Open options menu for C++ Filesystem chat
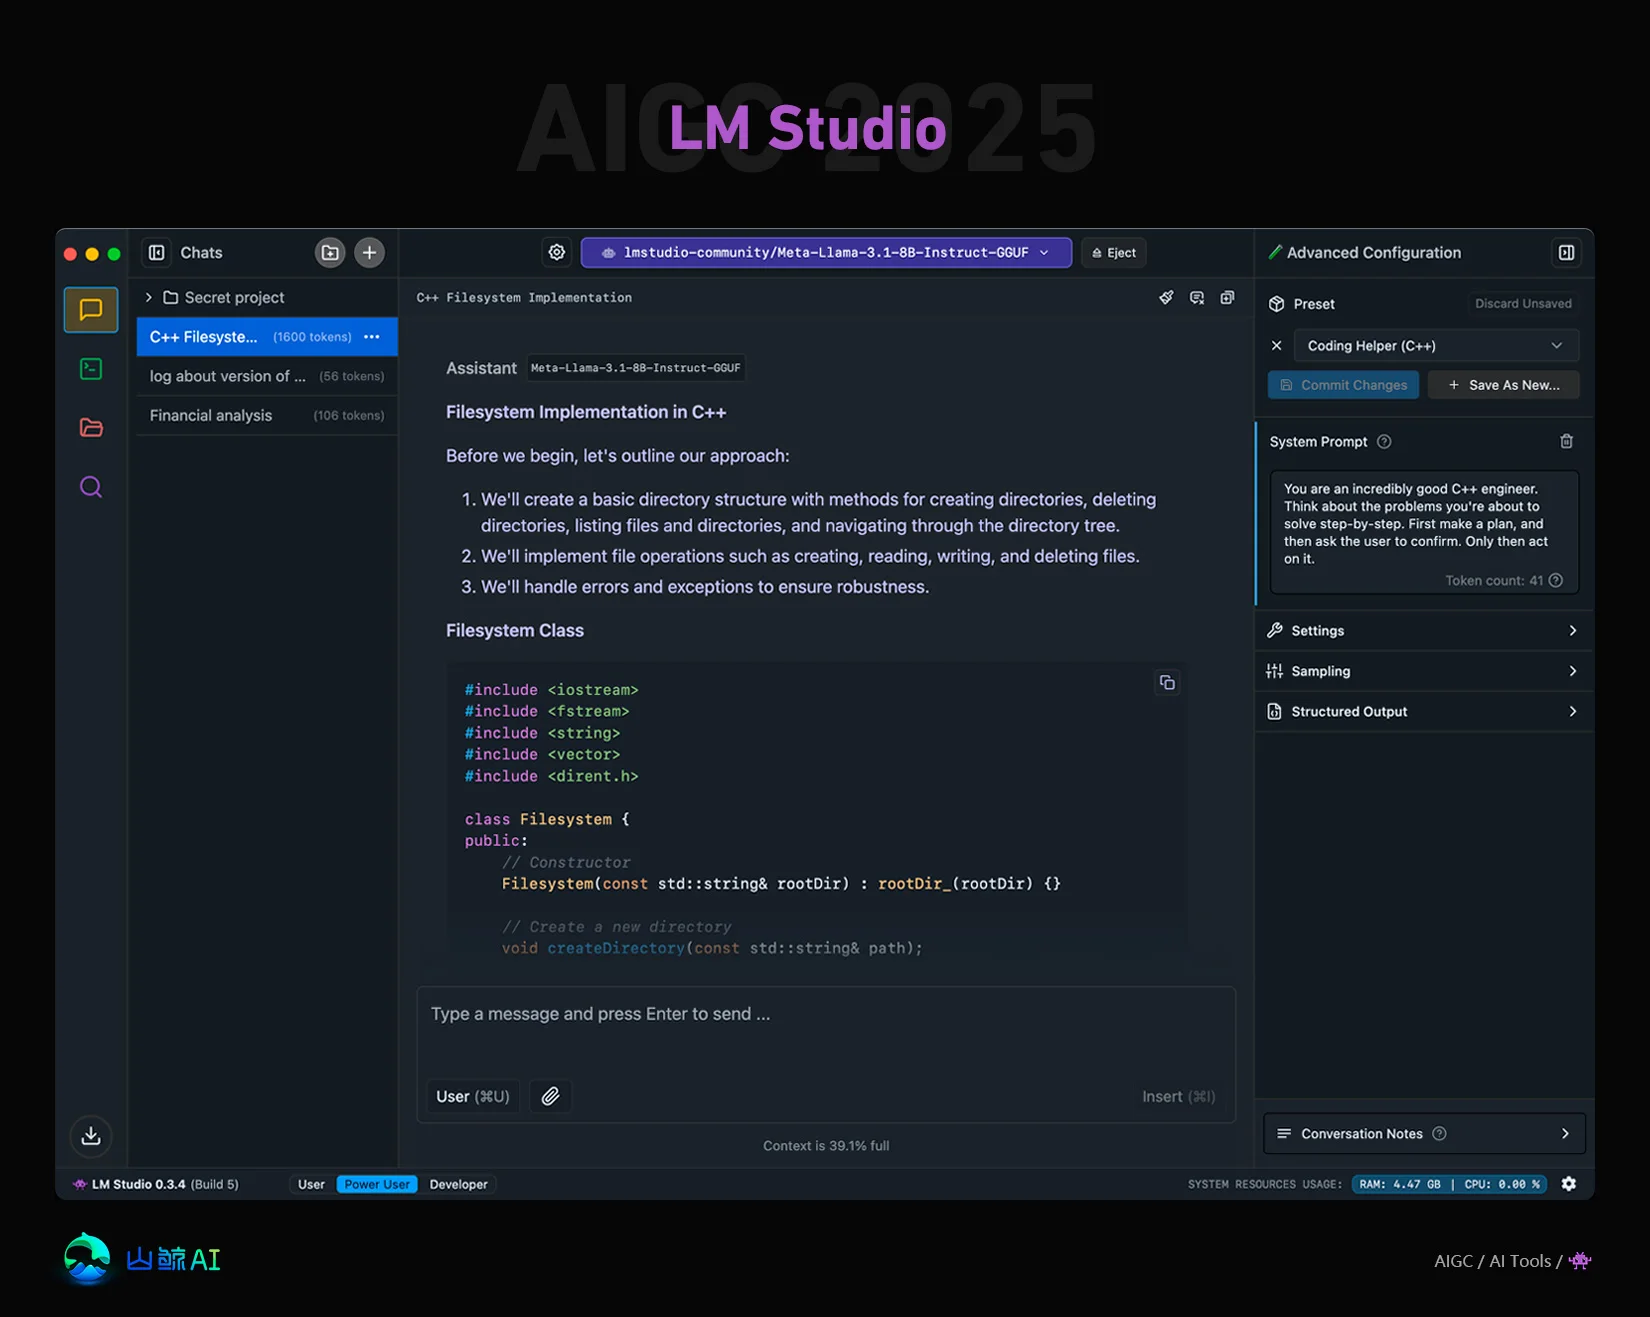 tap(372, 337)
